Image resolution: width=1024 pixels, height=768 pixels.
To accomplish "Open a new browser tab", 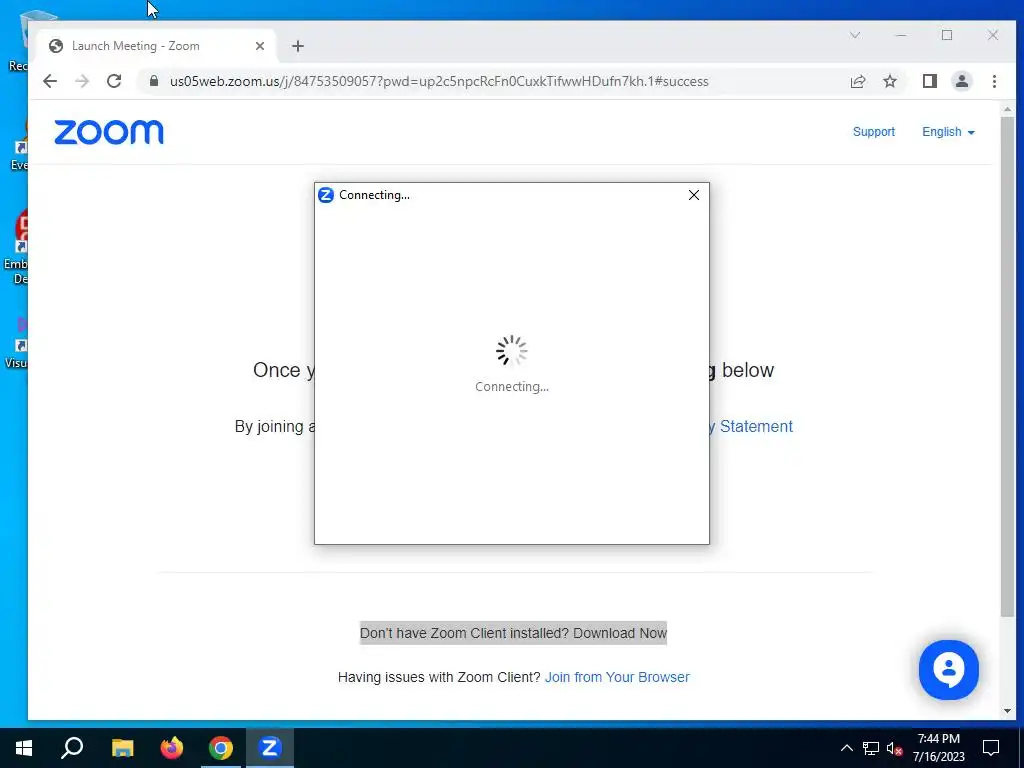I will tap(298, 46).
